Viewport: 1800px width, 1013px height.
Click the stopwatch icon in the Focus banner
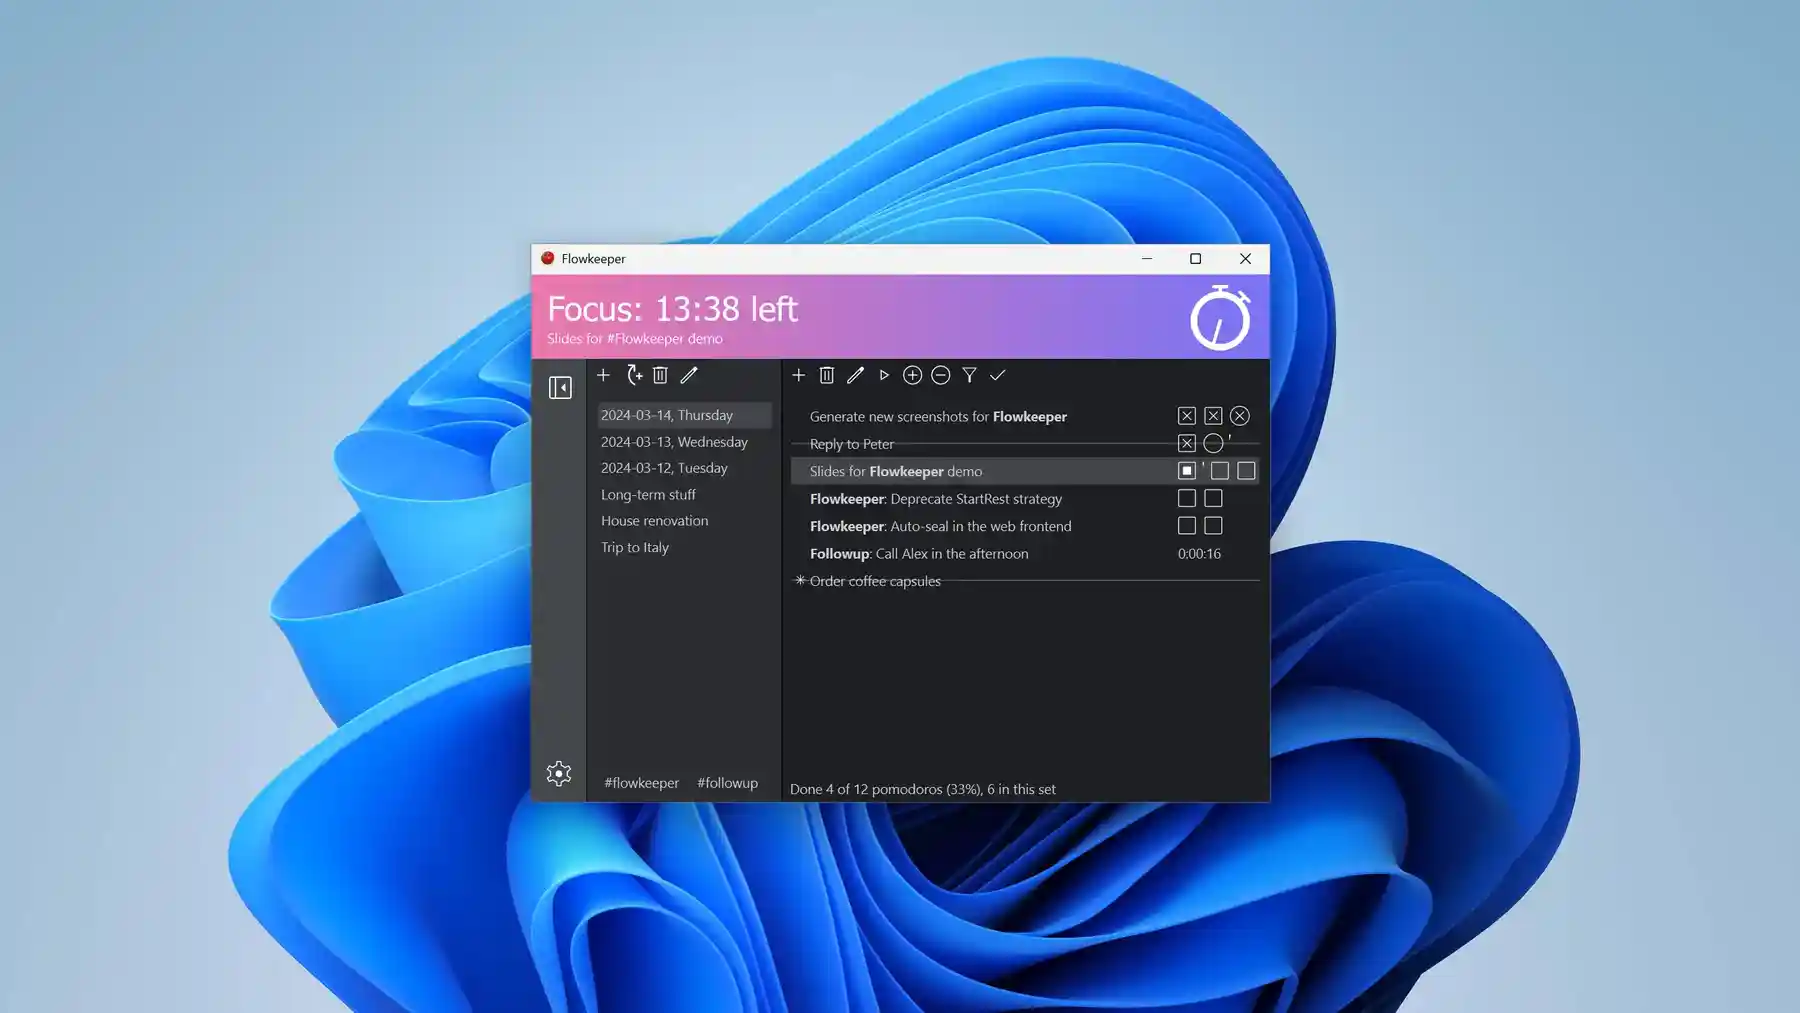point(1220,317)
